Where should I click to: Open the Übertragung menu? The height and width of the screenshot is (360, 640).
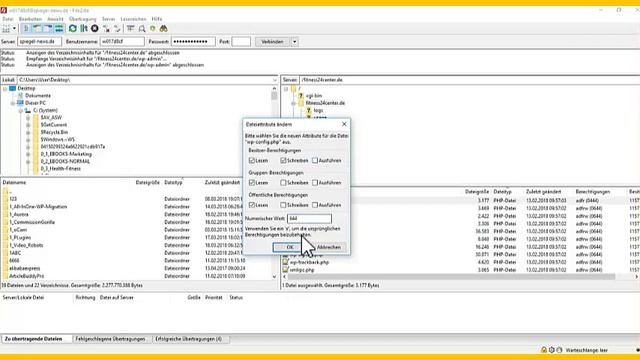pos(82,19)
